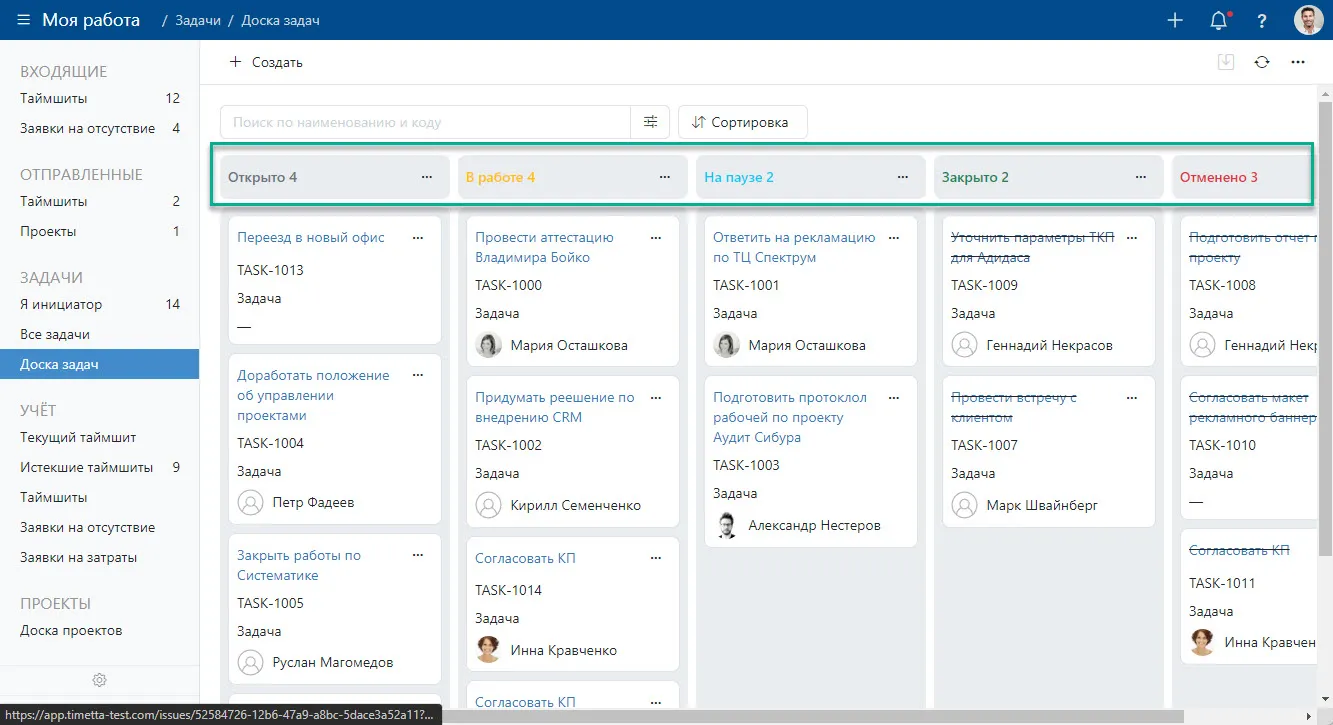Open help question mark icon
This screenshot has width=1333, height=725.
[x=1262, y=20]
